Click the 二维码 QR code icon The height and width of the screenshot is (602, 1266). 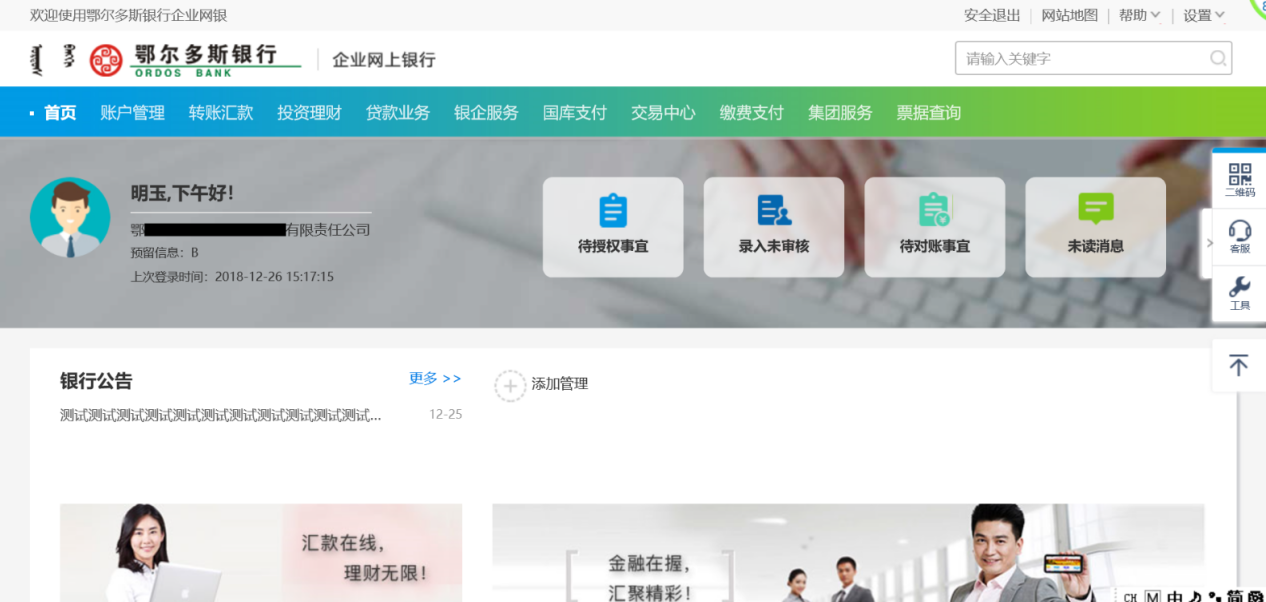[x=1239, y=176]
